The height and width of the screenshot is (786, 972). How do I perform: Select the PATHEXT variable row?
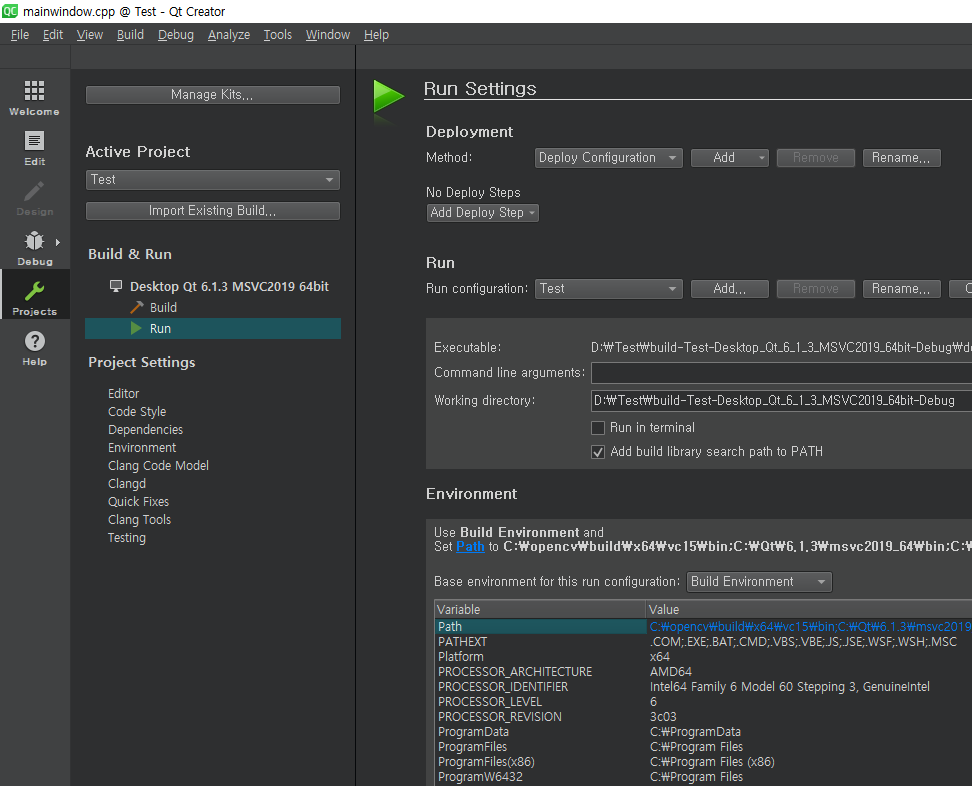point(704,642)
